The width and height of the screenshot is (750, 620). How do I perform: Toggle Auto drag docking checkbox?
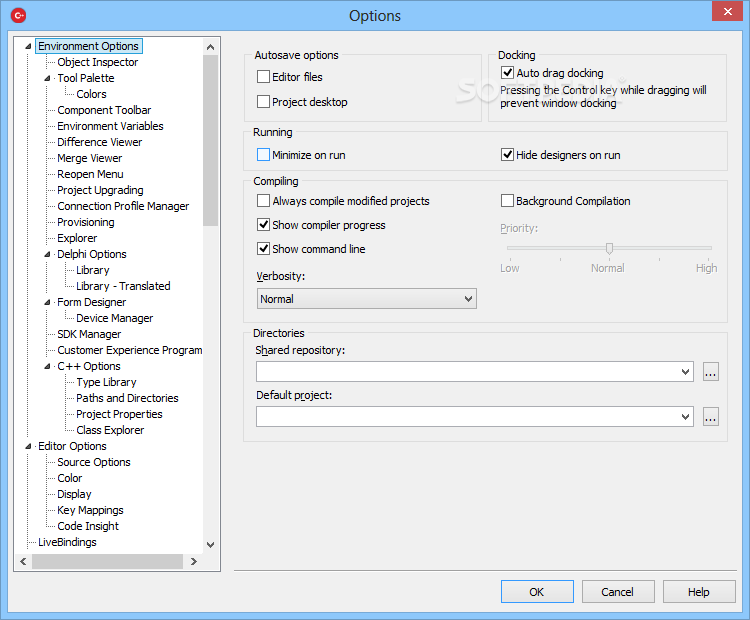(508, 73)
